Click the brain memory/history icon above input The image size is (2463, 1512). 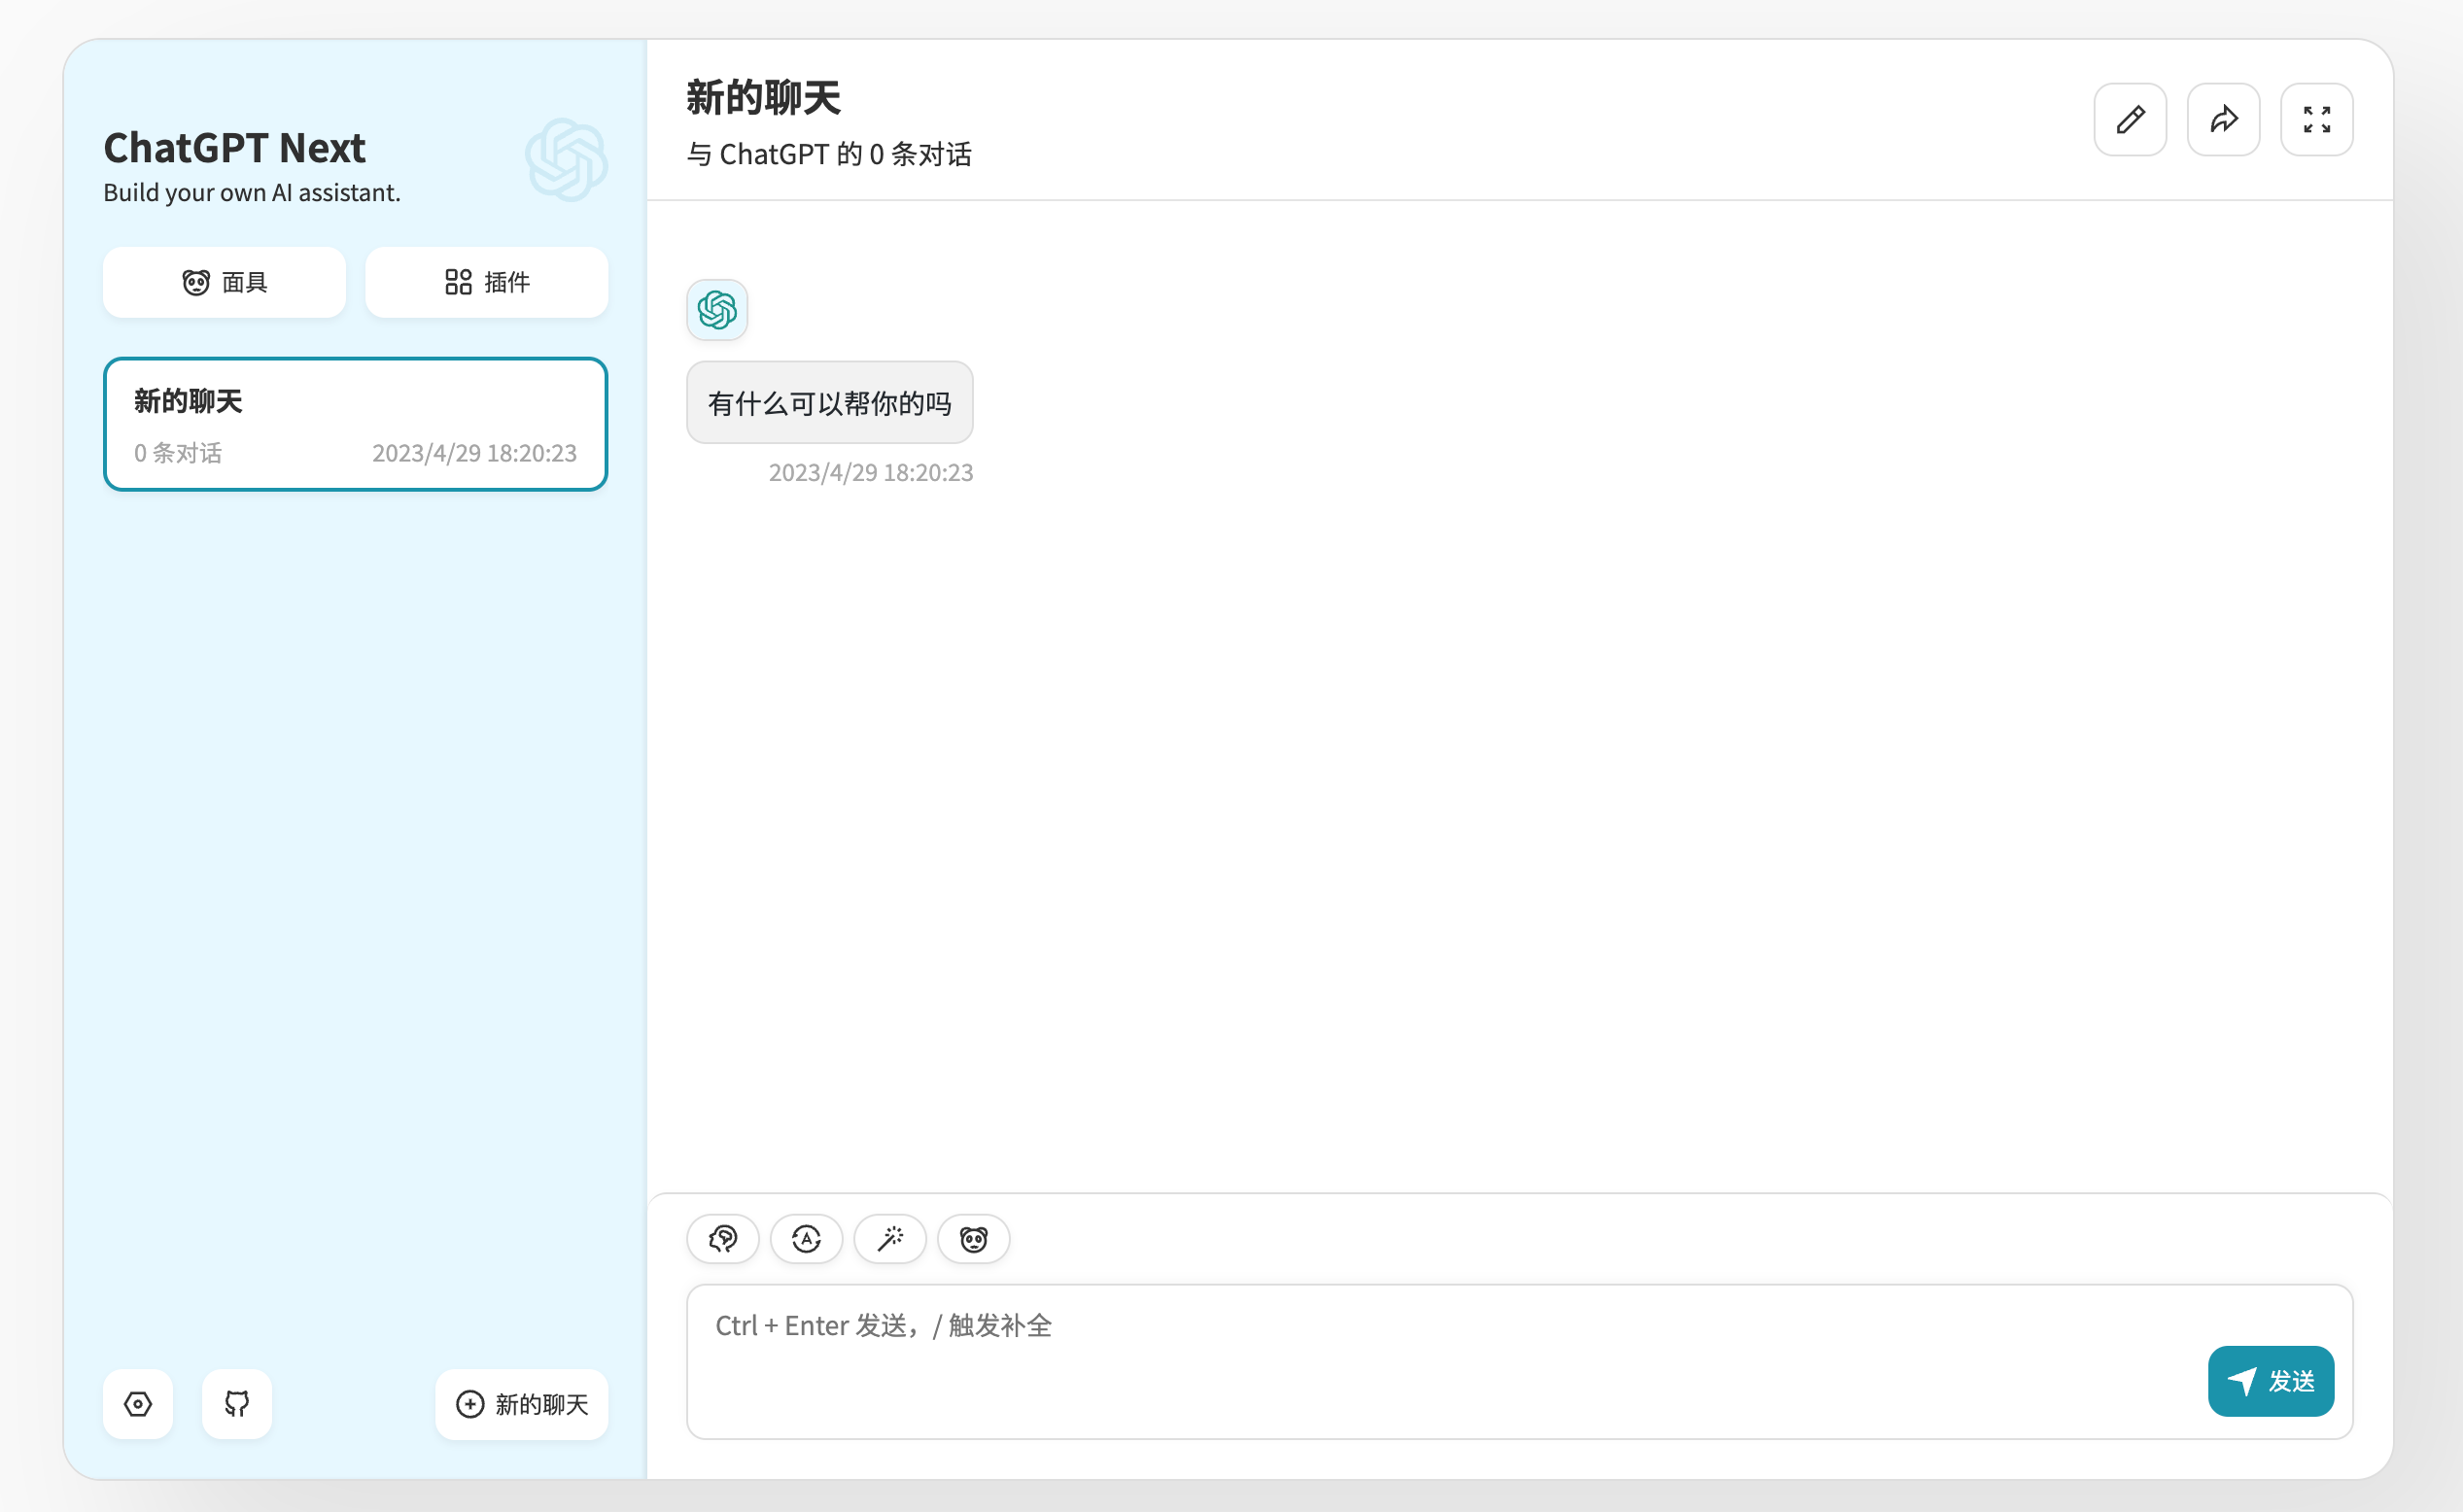click(x=722, y=1239)
